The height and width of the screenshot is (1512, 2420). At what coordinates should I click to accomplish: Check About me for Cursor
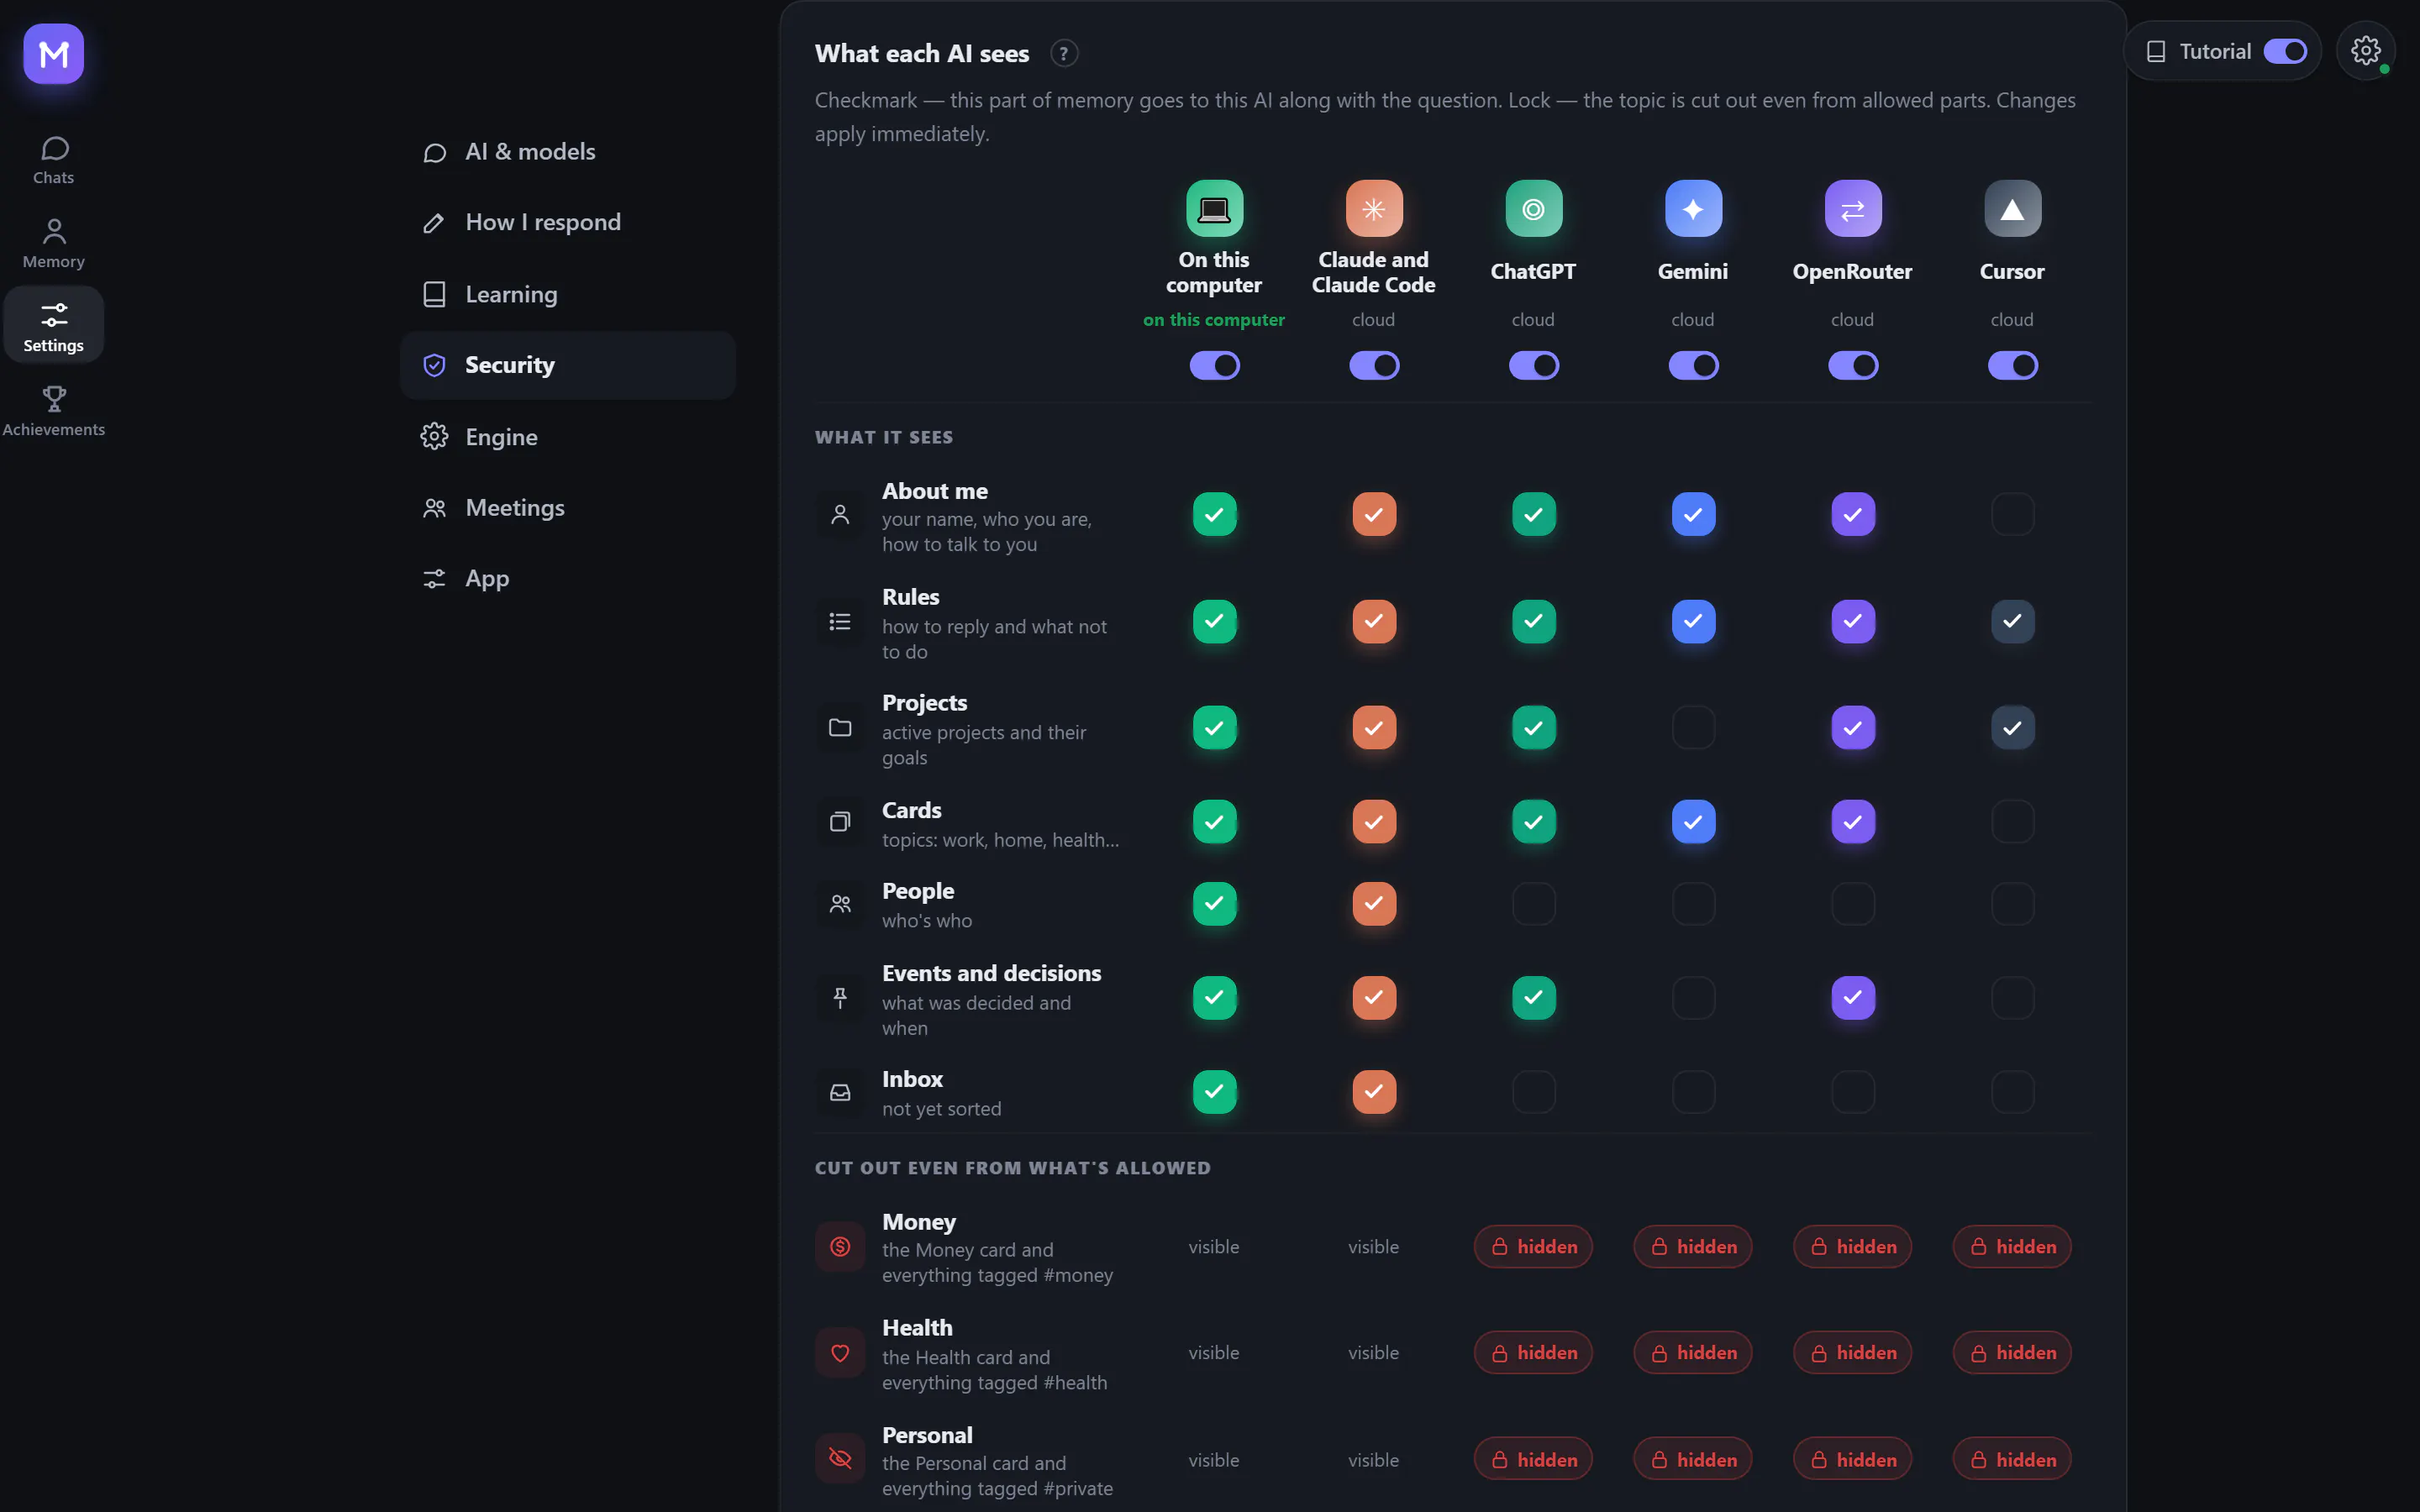pos(2012,515)
